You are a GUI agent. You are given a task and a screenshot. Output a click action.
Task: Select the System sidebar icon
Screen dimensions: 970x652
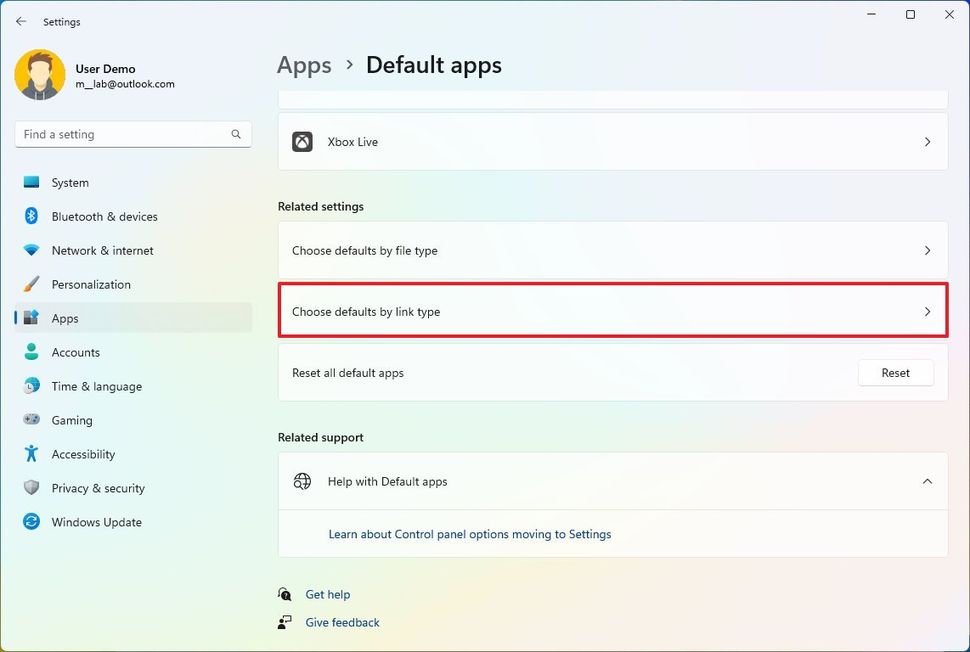[35, 182]
